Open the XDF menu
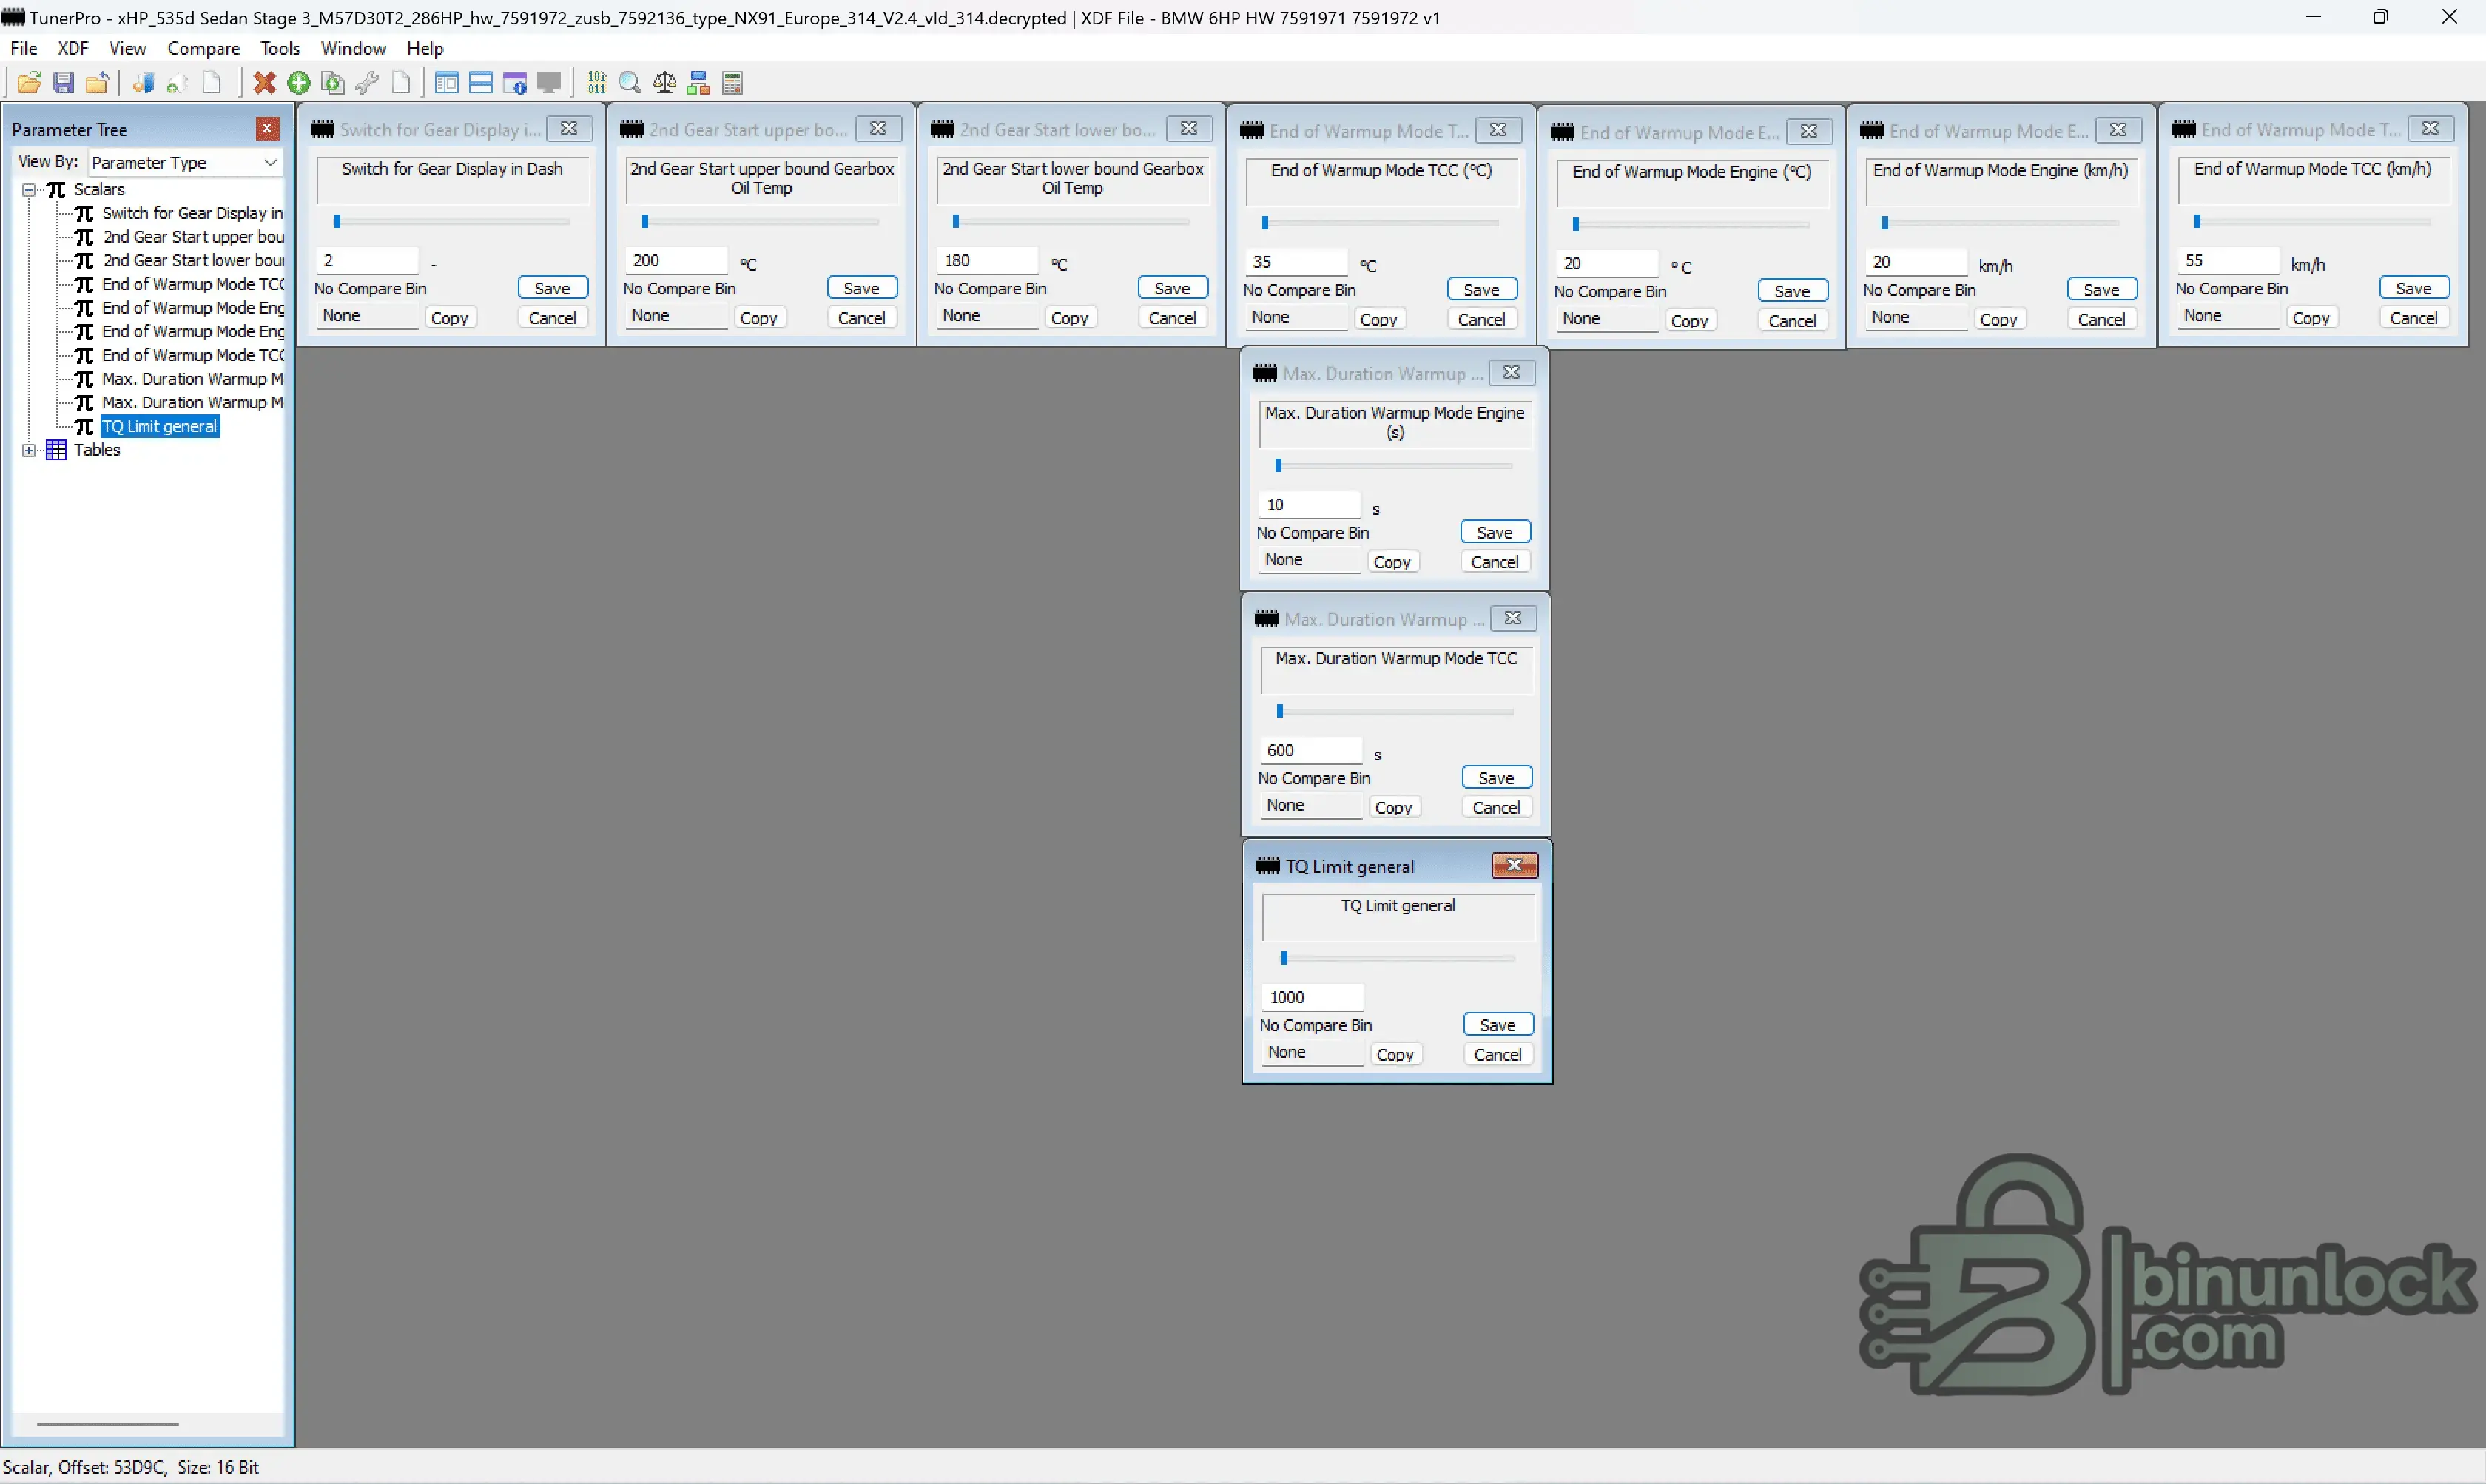This screenshot has width=2486, height=1484. tap(73, 48)
